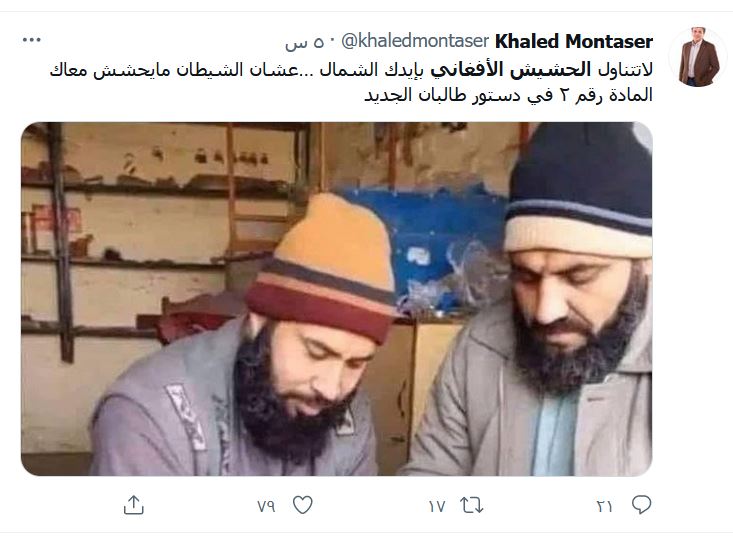The height and width of the screenshot is (537, 733).
Task: Open the share upload-arrow icon
Action: tap(134, 505)
